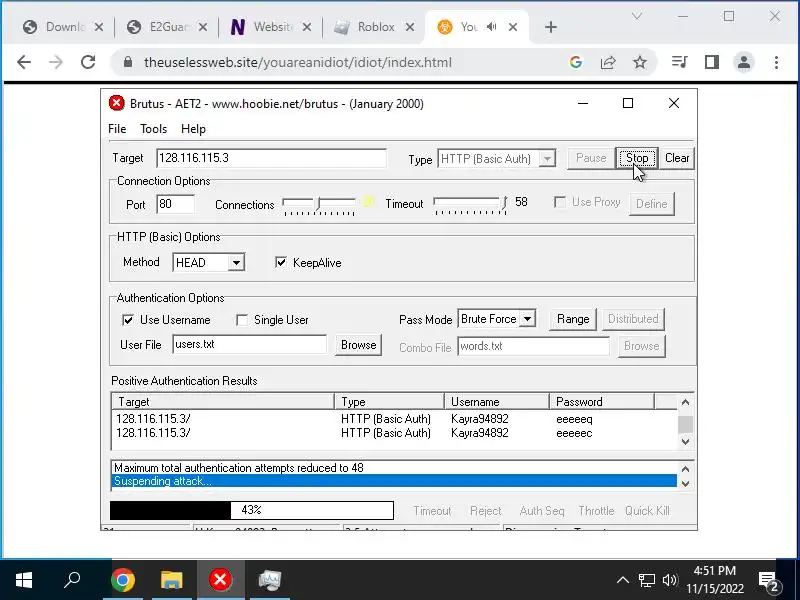Open Chrome three-dot menu

point(776,62)
